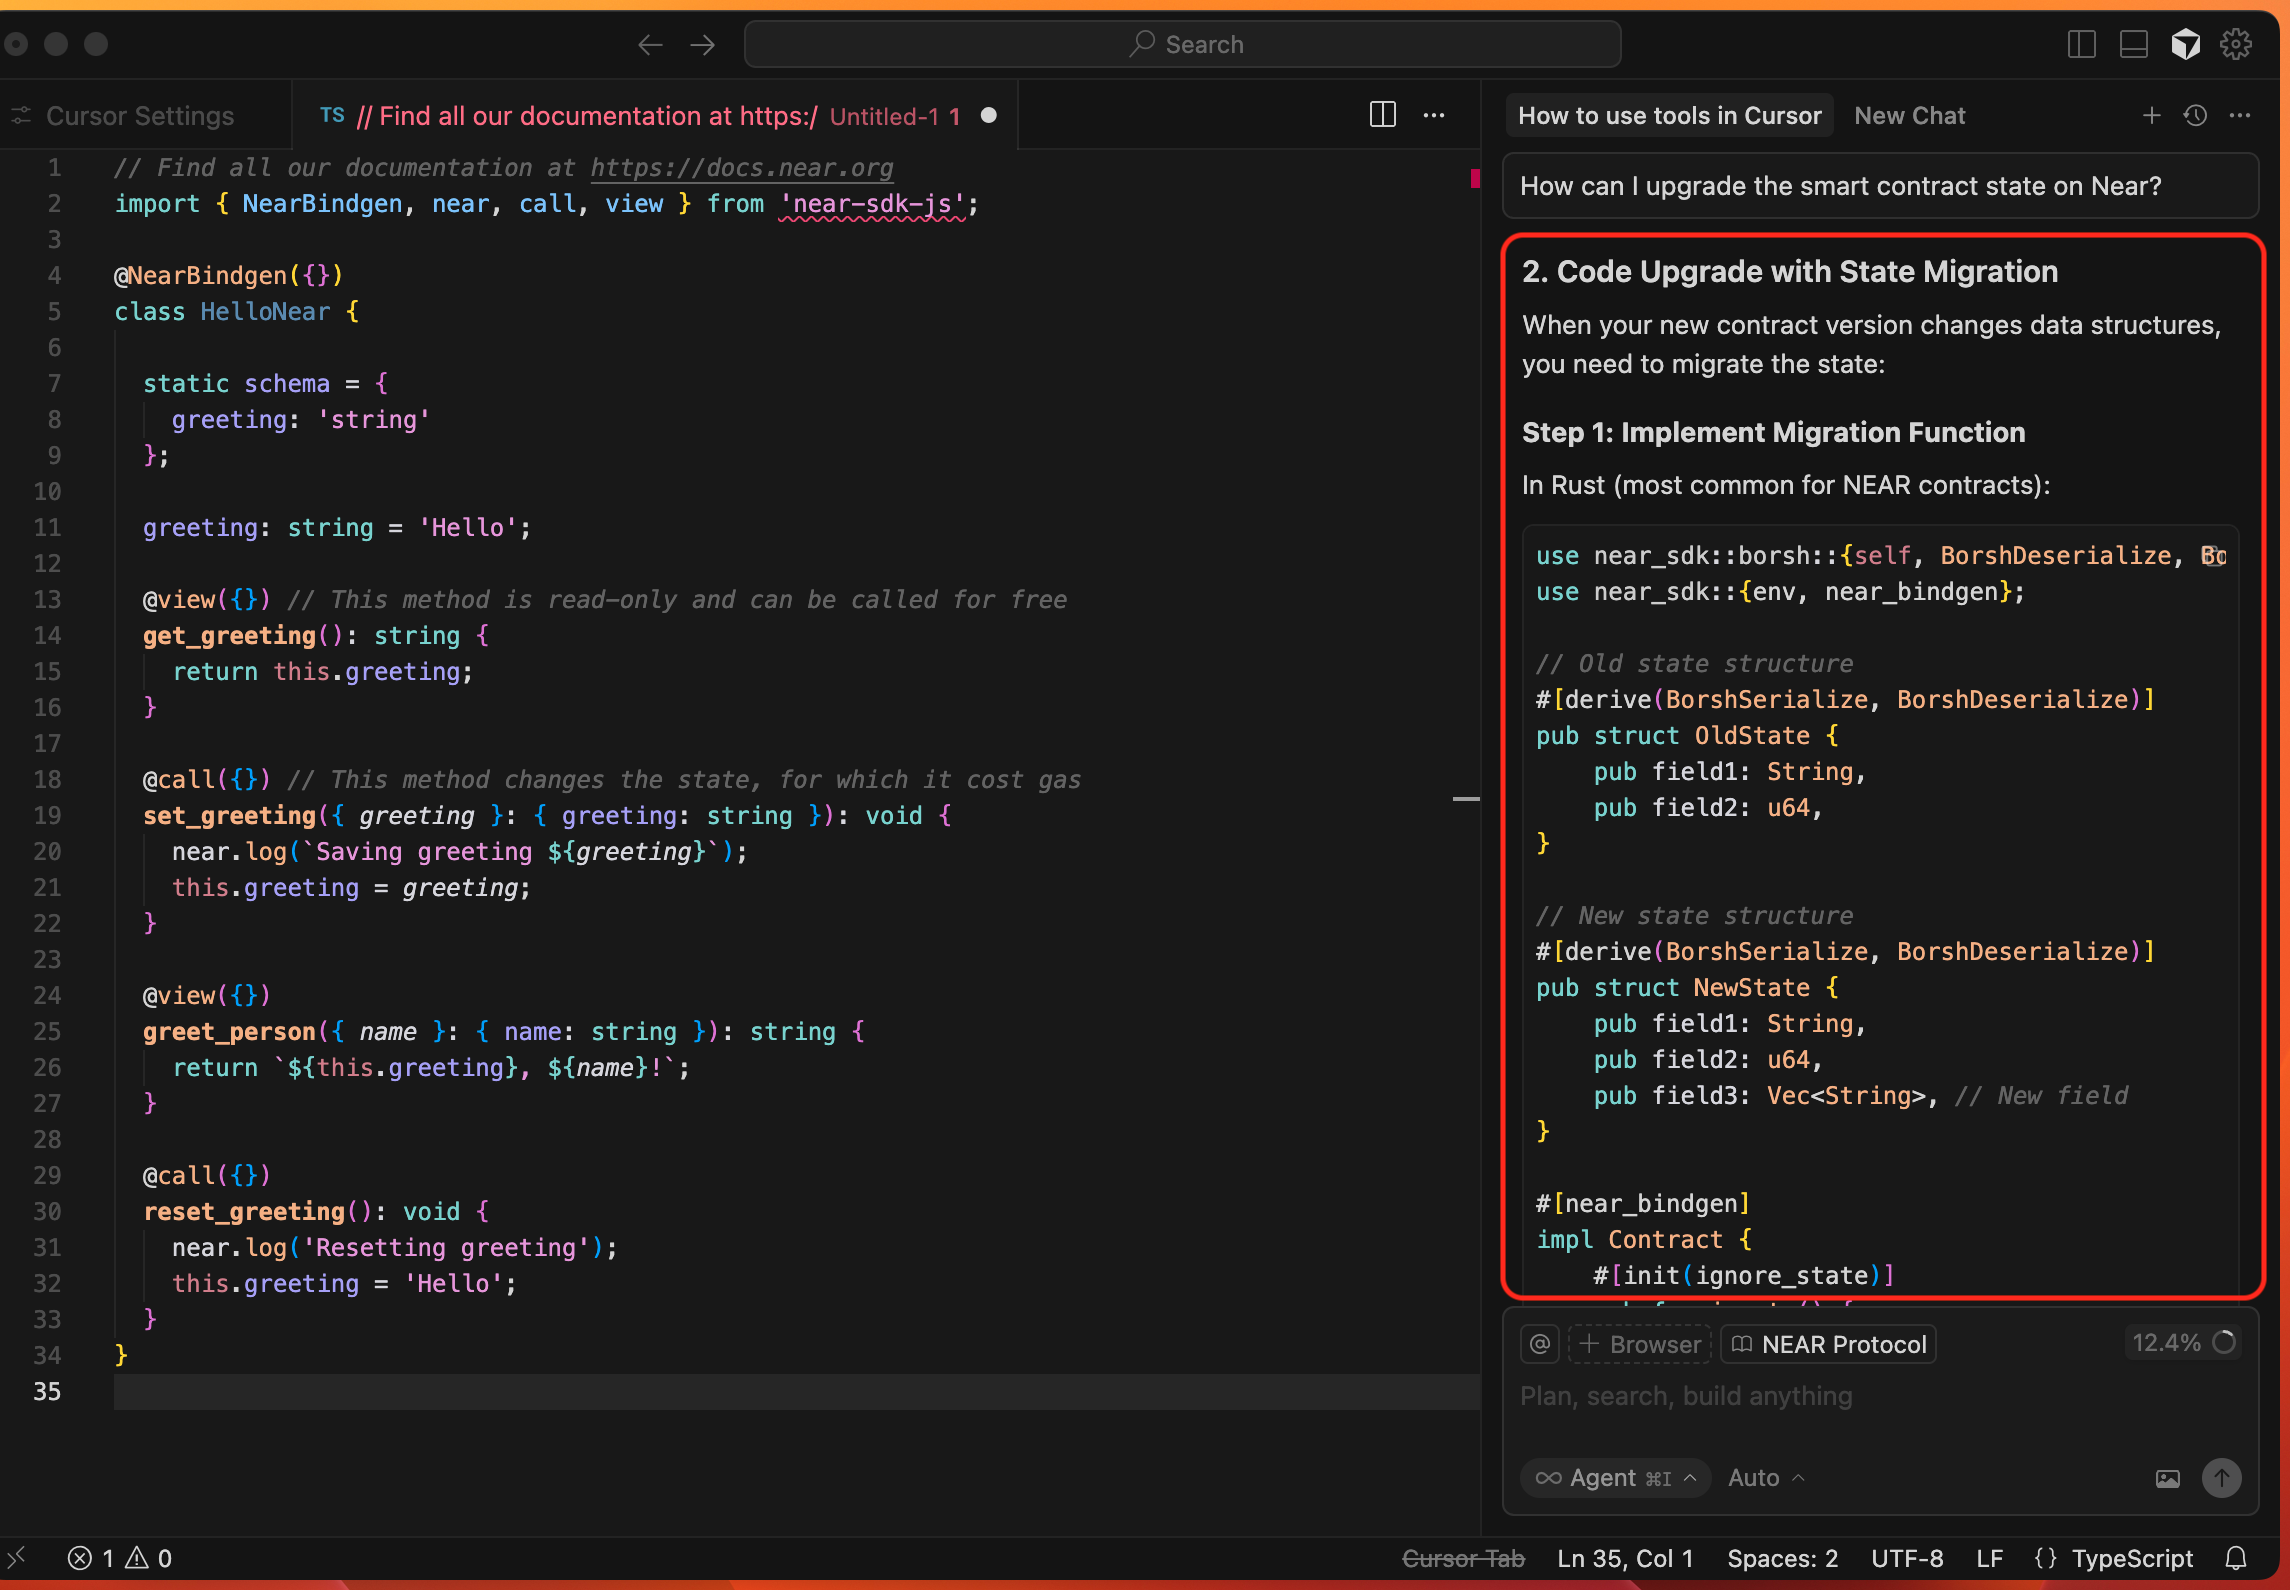2290x1590 pixels.
Task: Remove the NEAR Protocol docs context chip
Action: point(1827,1343)
